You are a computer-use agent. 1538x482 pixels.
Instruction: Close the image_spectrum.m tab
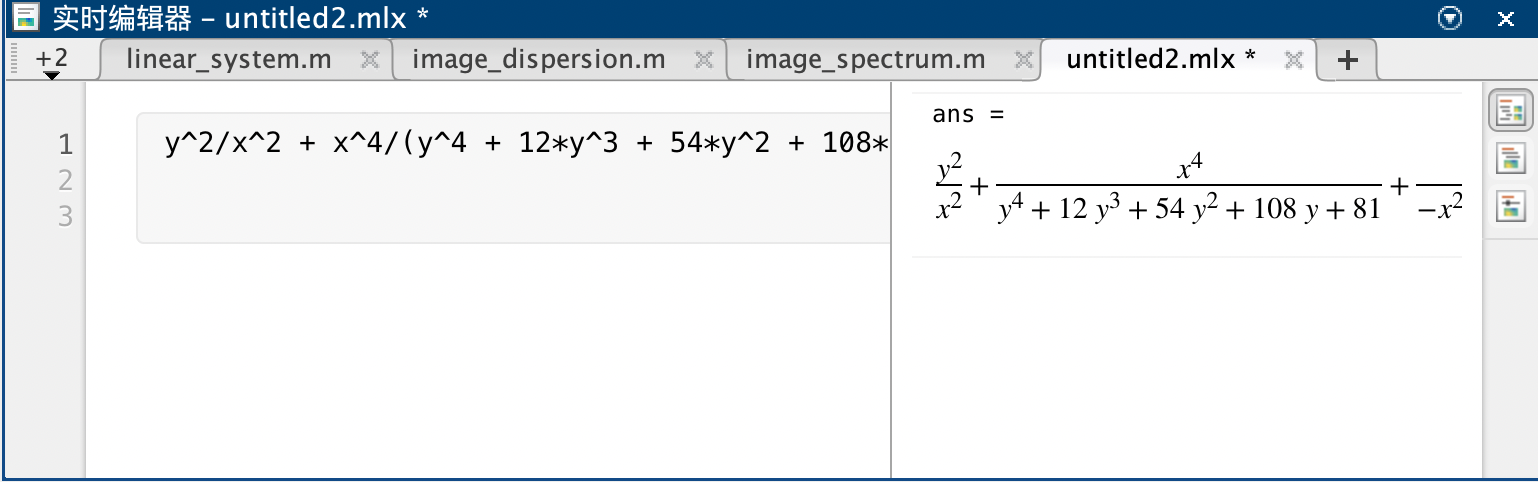[1023, 60]
